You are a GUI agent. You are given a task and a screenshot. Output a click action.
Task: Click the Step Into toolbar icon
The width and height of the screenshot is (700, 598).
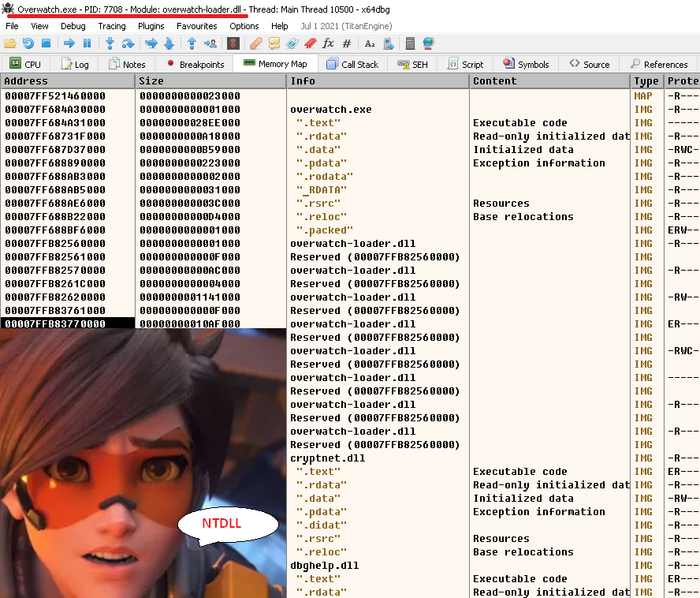(108, 43)
